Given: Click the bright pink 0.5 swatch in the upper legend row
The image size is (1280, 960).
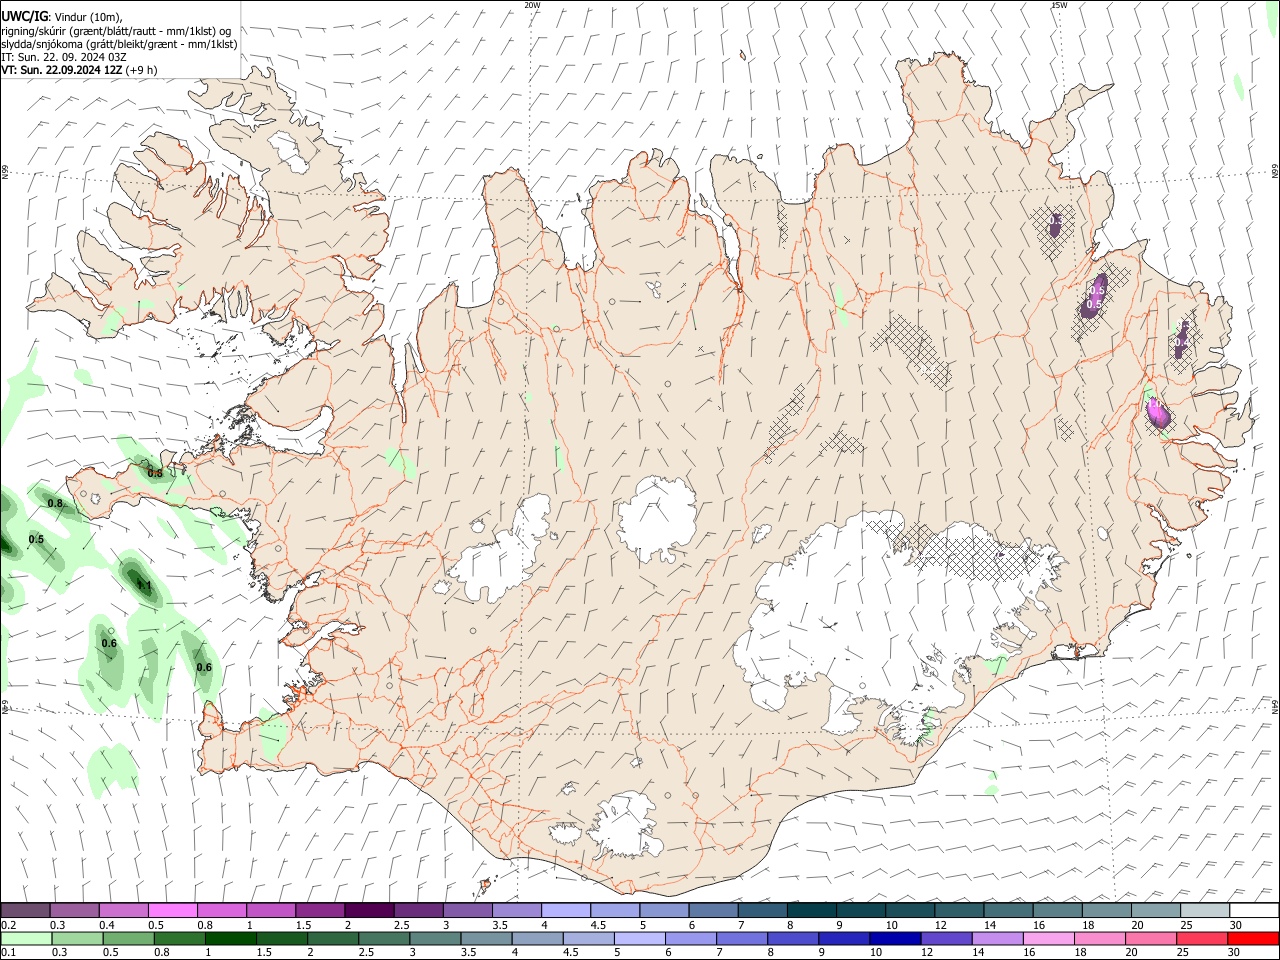Looking at the screenshot, I should click(172, 910).
